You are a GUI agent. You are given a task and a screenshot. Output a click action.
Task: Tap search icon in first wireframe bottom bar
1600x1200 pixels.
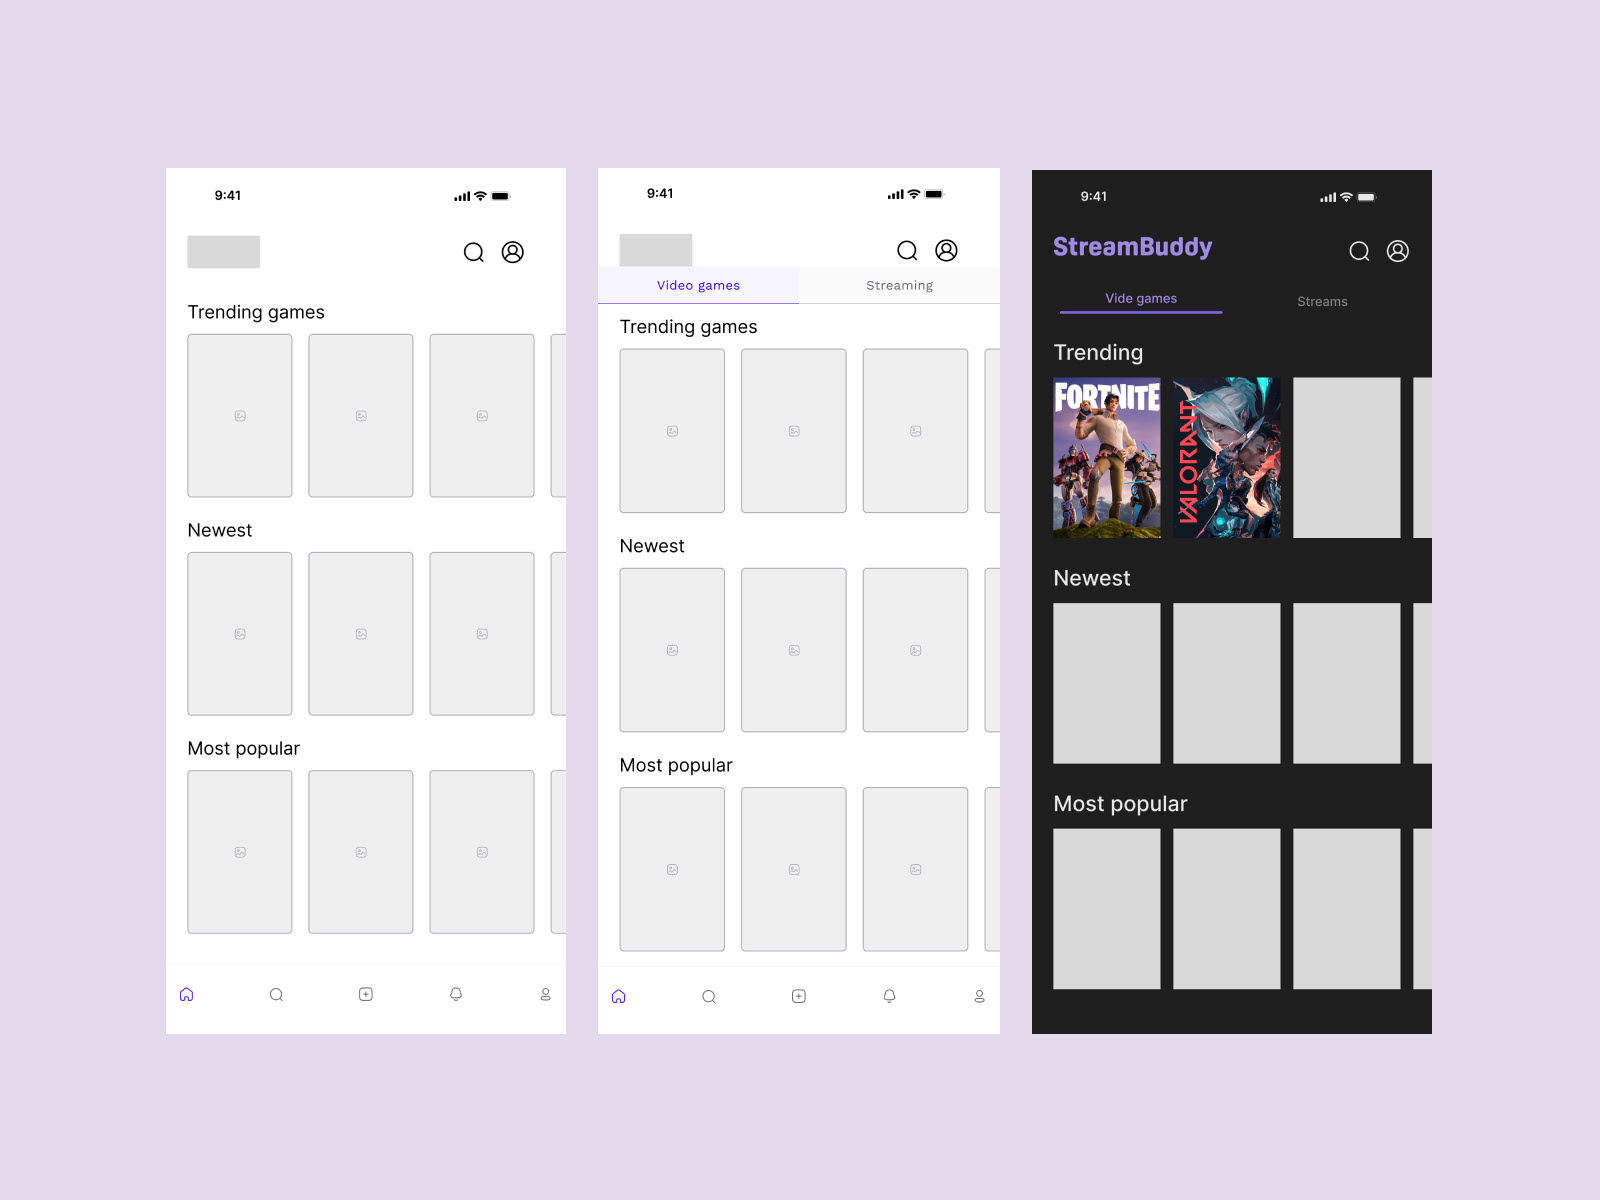[276, 994]
